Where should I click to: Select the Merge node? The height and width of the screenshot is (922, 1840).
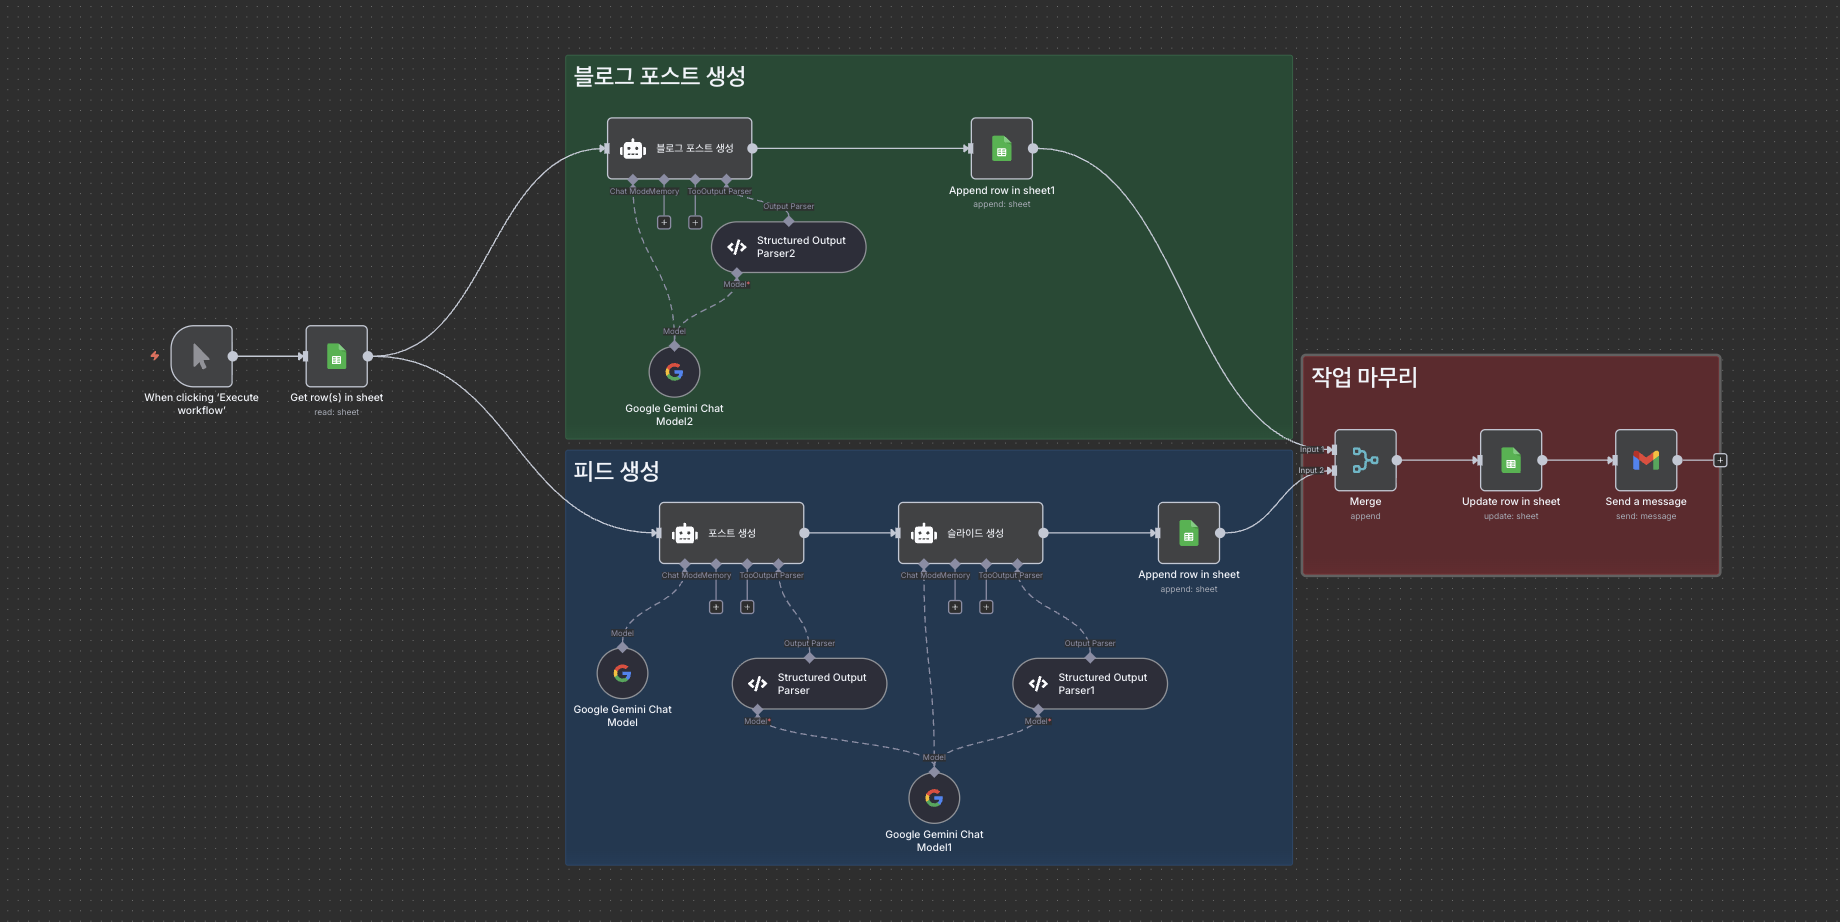[1365, 460]
